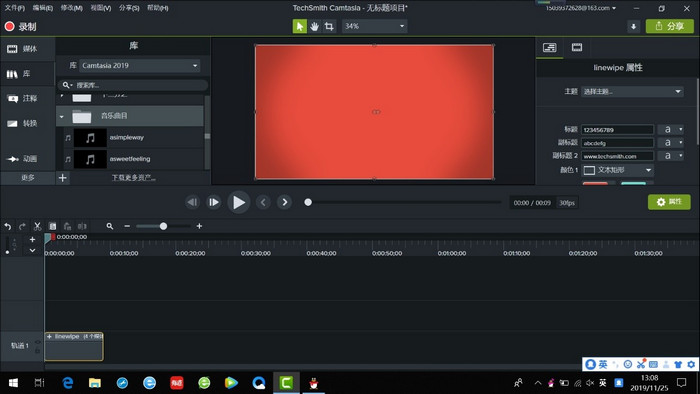The width and height of the screenshot is (700, 394).
Task: Expand the track options chevron
Action: pyautogui.click(x=32, y=250)
